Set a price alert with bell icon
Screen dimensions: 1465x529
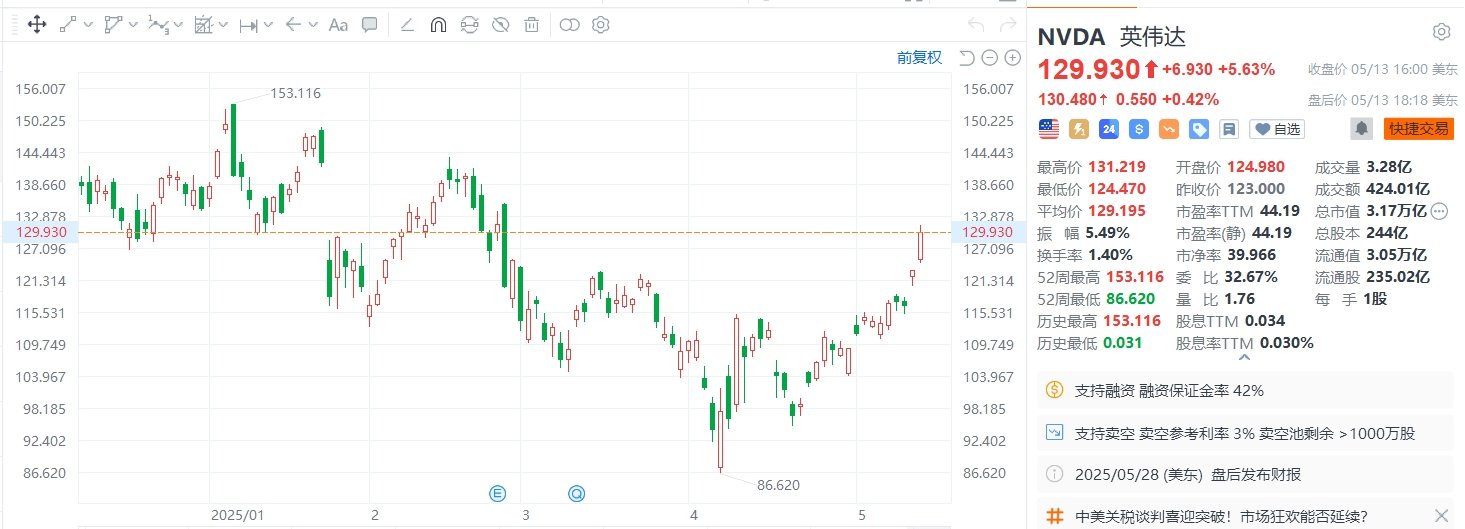click(x=1361, y=128)
